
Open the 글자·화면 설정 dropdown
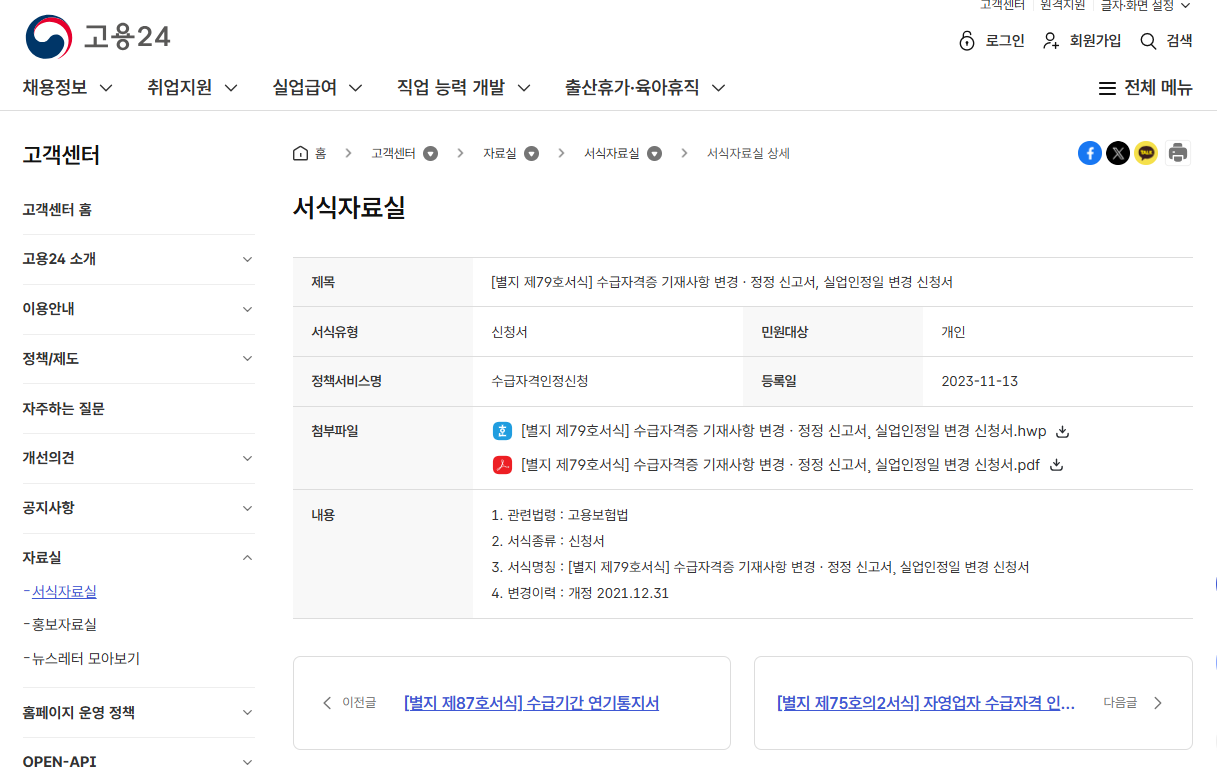[1146, 5]
